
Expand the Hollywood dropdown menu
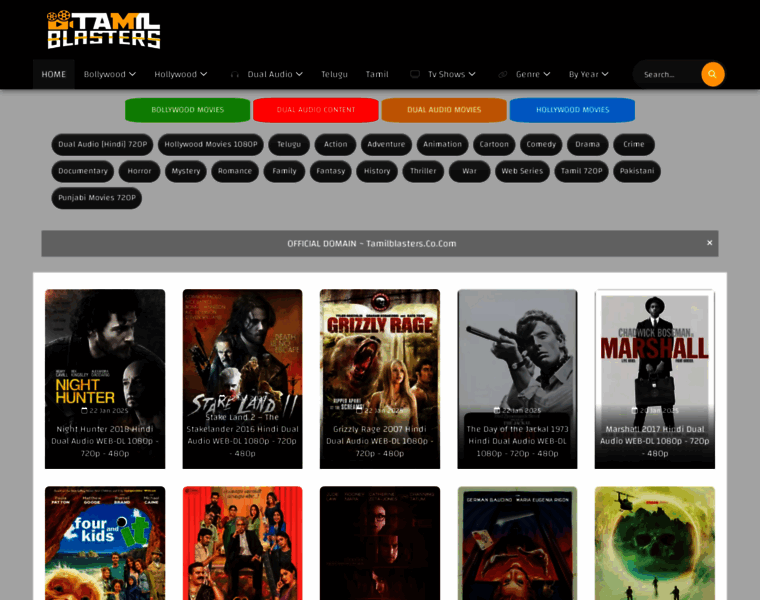(180, 74)
